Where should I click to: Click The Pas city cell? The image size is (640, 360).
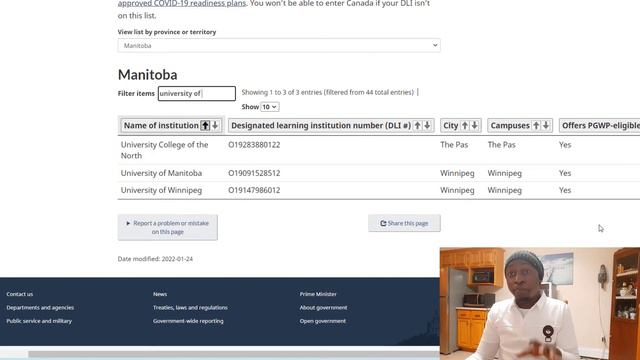pyautogui.click(x=454, y=145)
